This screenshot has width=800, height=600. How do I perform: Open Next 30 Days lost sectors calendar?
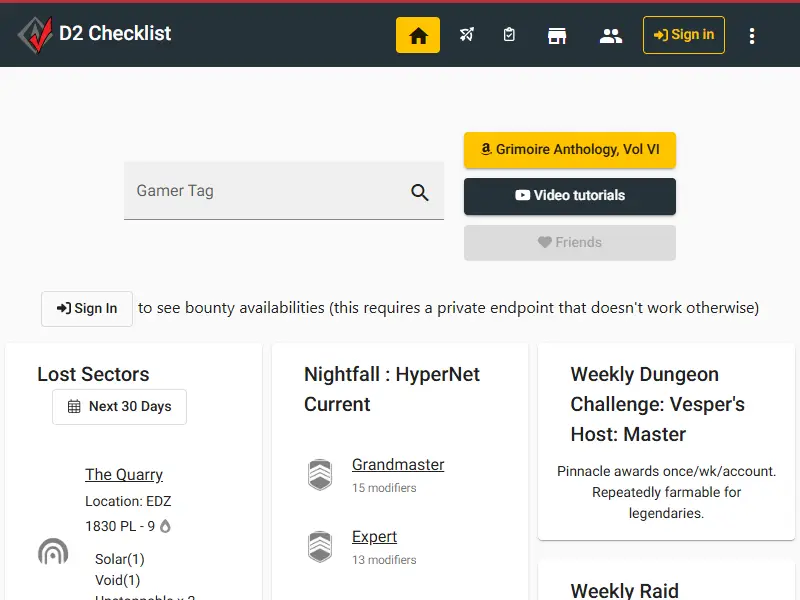tap(119, 407)
